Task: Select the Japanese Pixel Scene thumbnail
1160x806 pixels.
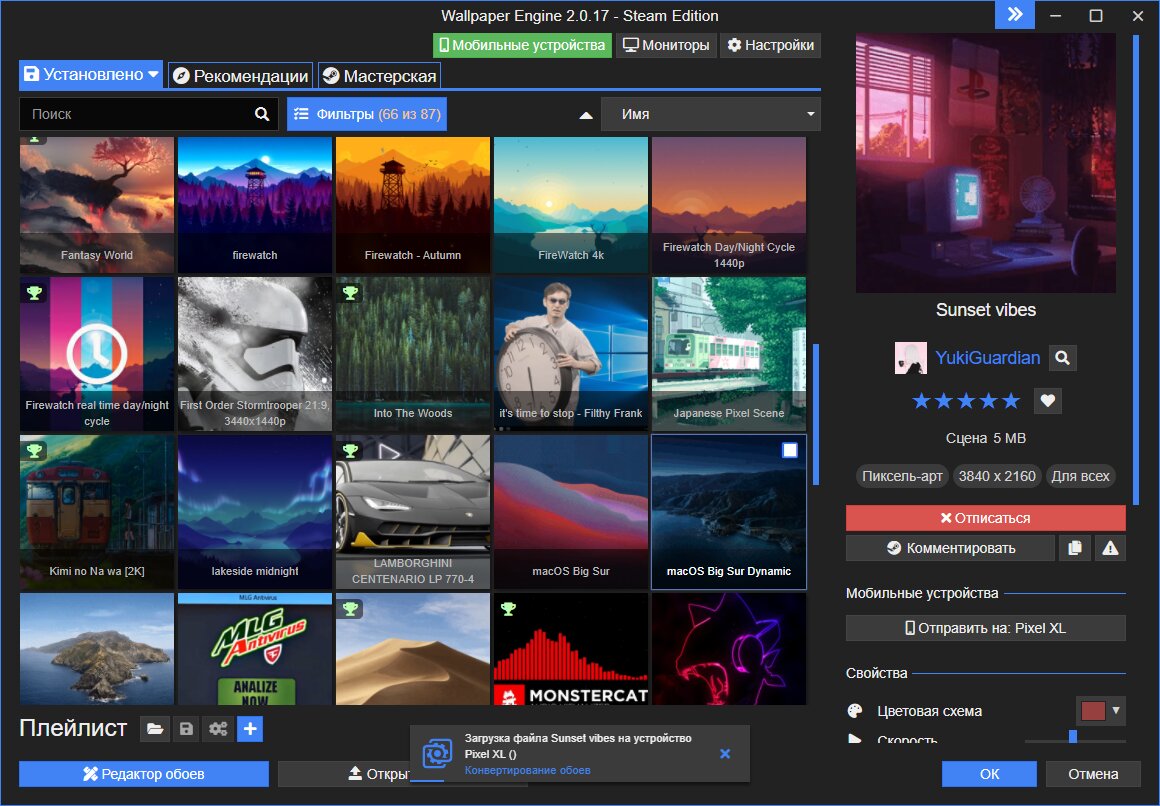Action: (x=729, y=354)
